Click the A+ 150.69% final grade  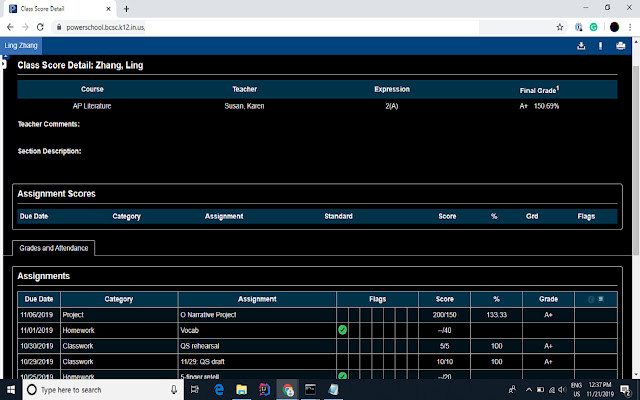[539, 106]
